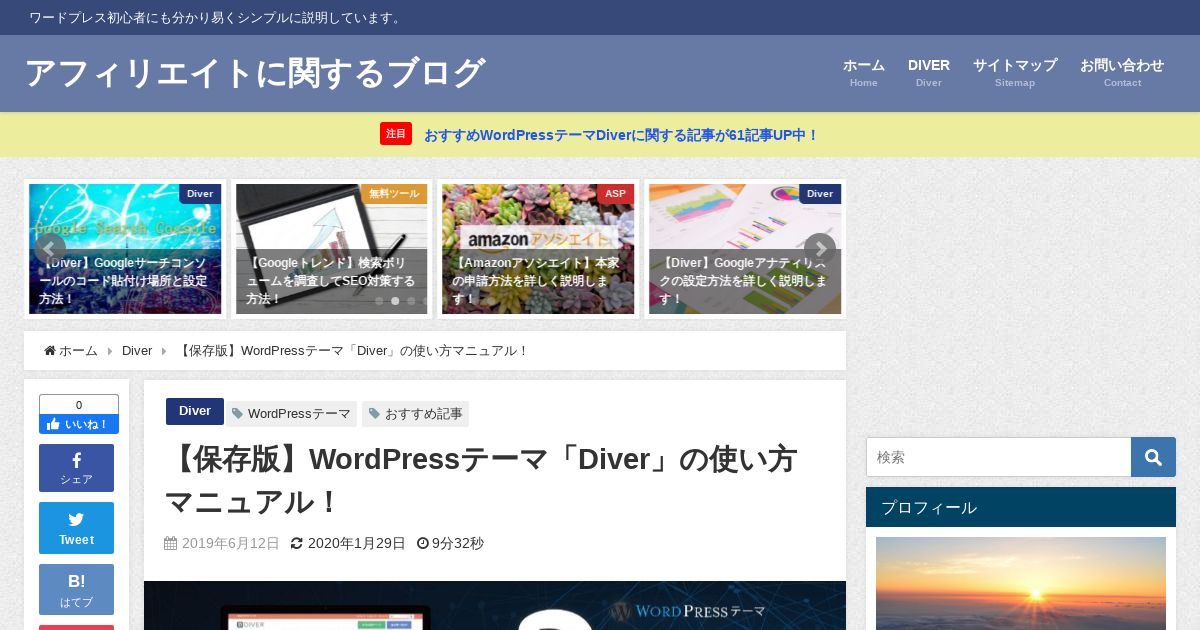Click the home icon in breadcrumb
The height and width of the screenshot is (630, 1200).
(50, 350)
